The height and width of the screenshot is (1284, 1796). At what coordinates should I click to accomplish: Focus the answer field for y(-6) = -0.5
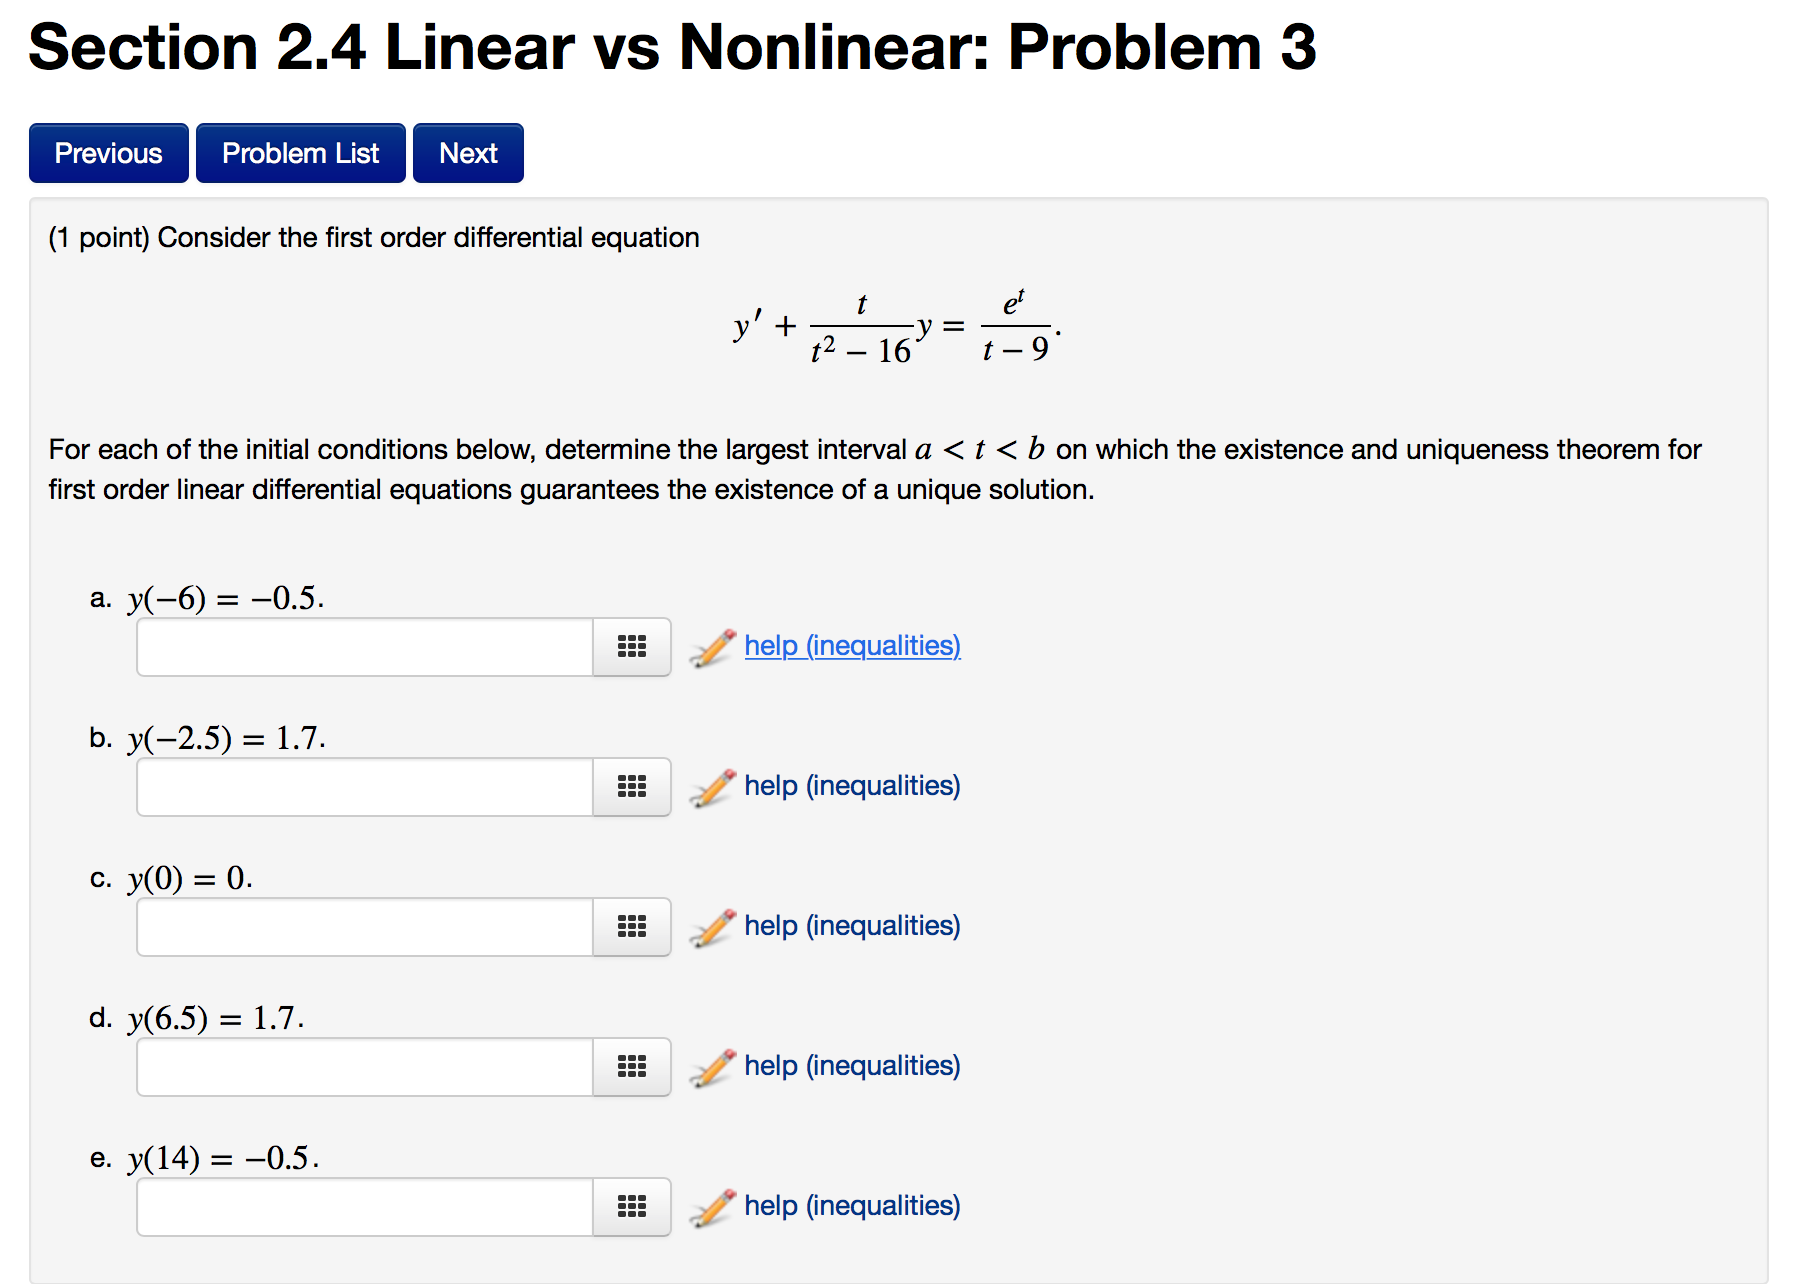[x=365, y=647]
